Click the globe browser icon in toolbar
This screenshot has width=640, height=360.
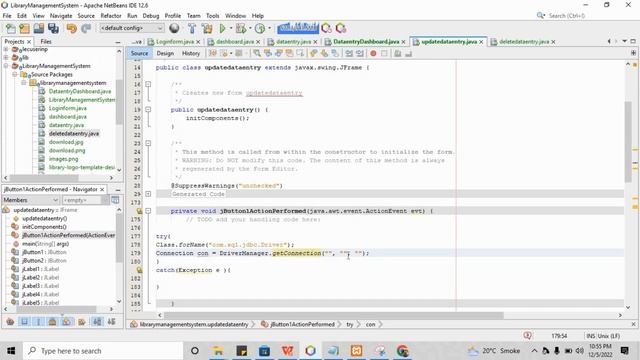(x=174, y=28)
